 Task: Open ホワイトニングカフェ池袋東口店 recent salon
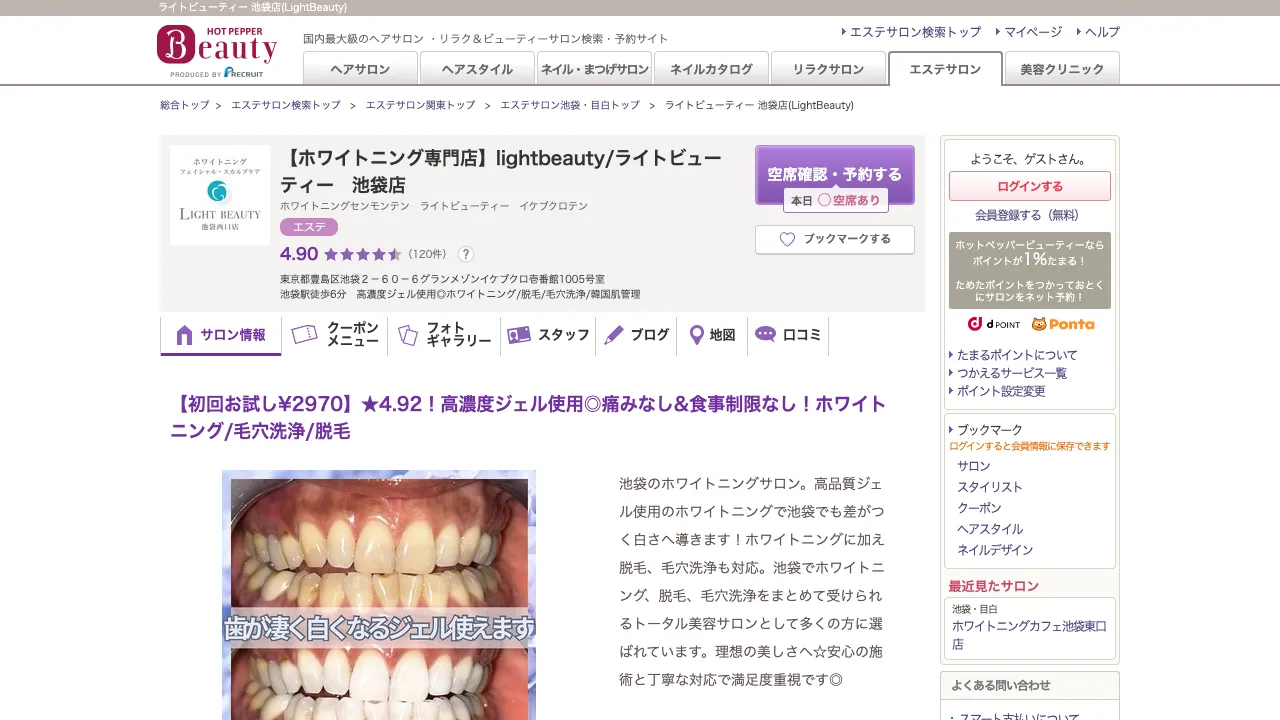(1029, 635)
